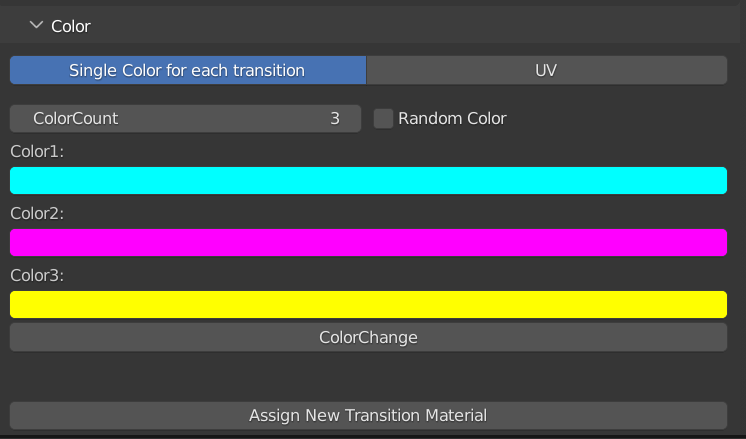This screenshot has height=439, width=746.
Task: Click Assign New Transition Material button
Action: [368, 415]
